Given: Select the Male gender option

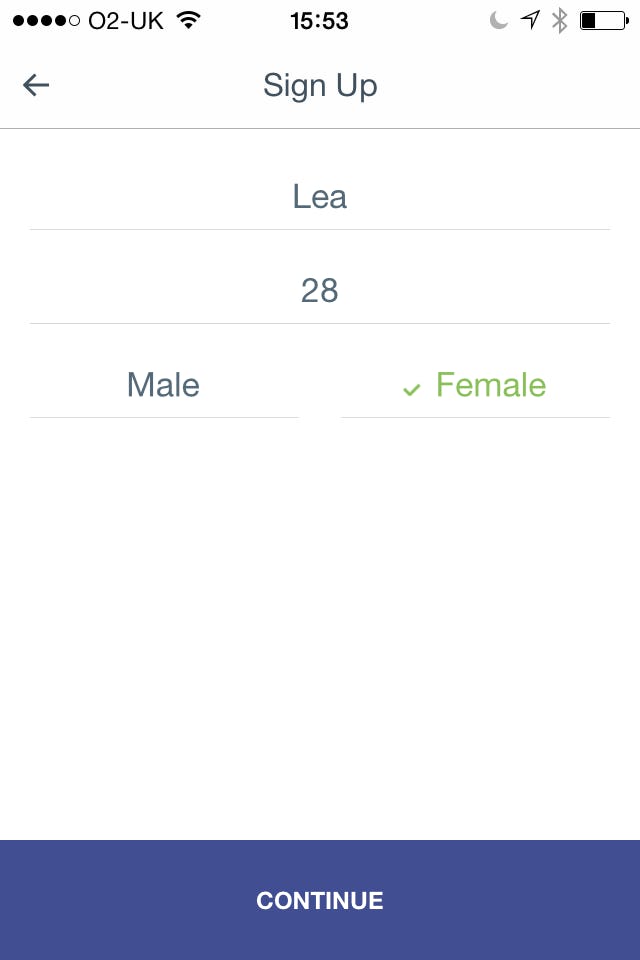Looking at the screenshot, I should click(x=164, y=385).
